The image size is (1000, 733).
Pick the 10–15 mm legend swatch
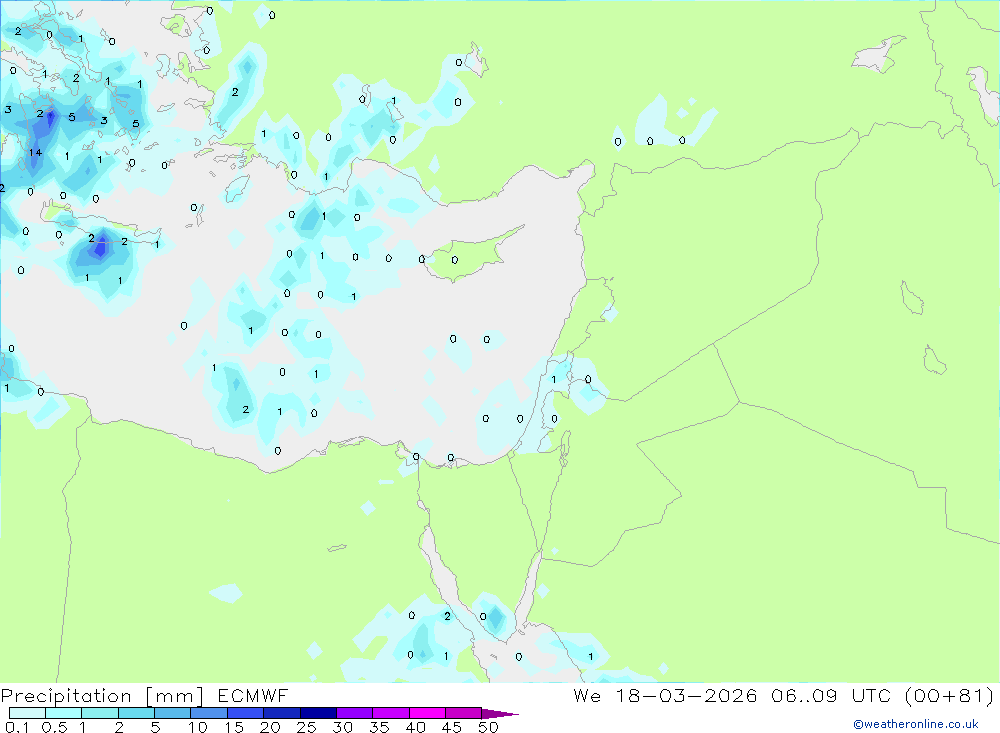pyautogui.click(x=209, y=713)
